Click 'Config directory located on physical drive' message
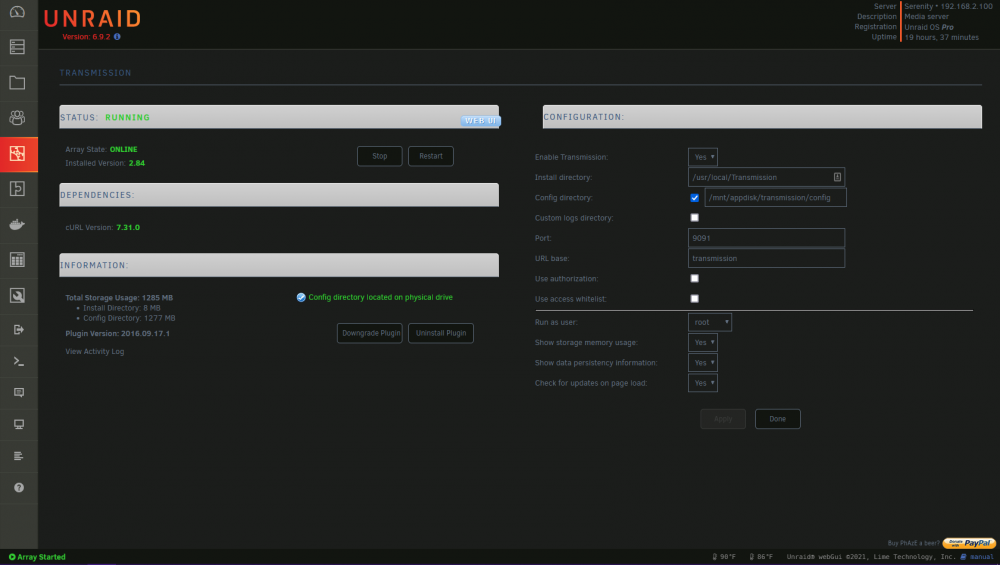Image resolution: width=1000 pixels, height=565 pixels. pyautogui.click(x=380, y=297)
